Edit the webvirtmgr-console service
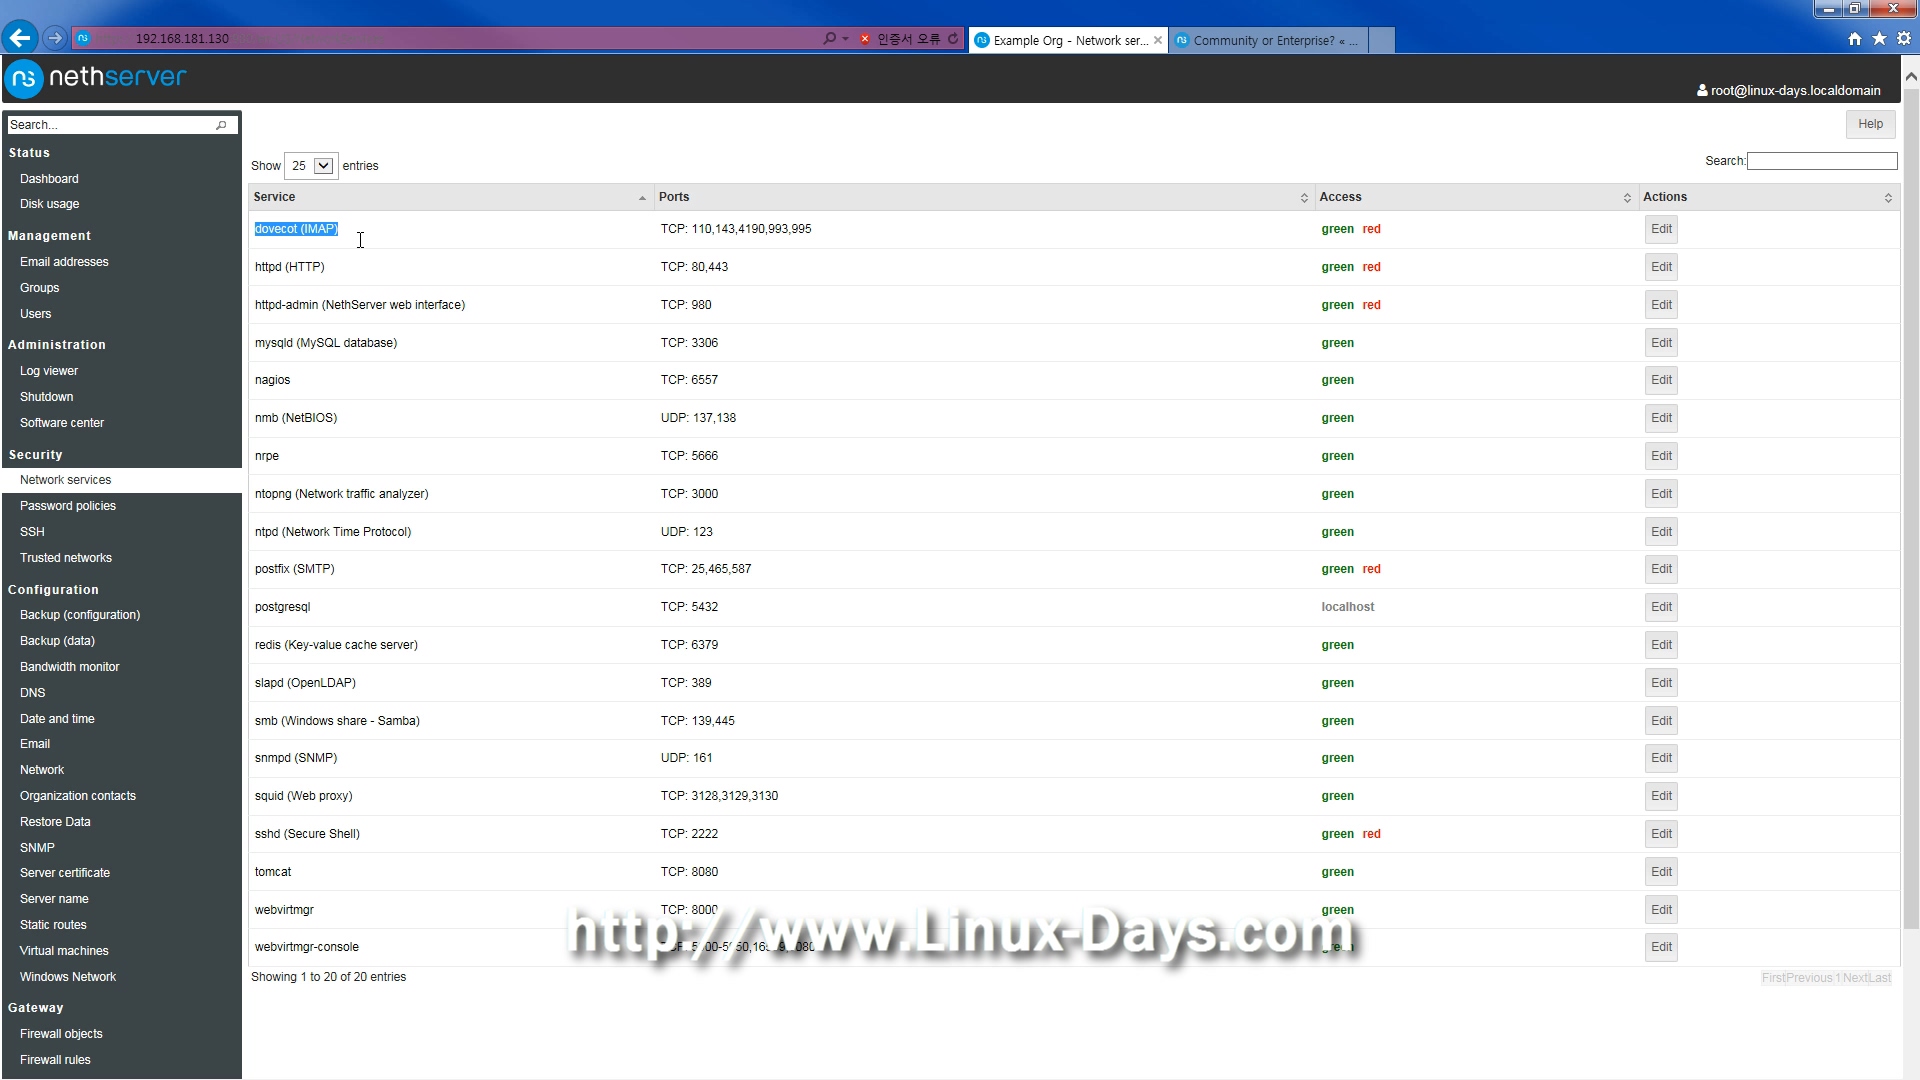The image size is (1920, 1080). tap(1661, 947)
